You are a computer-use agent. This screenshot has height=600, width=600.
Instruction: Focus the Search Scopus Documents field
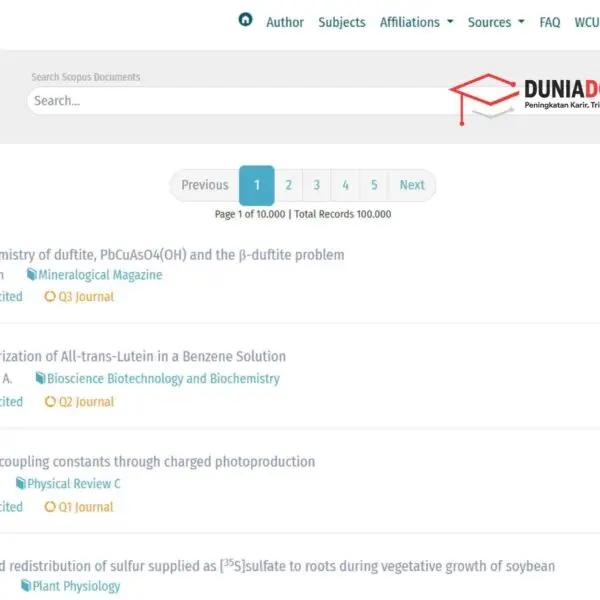tap(240, 100)
